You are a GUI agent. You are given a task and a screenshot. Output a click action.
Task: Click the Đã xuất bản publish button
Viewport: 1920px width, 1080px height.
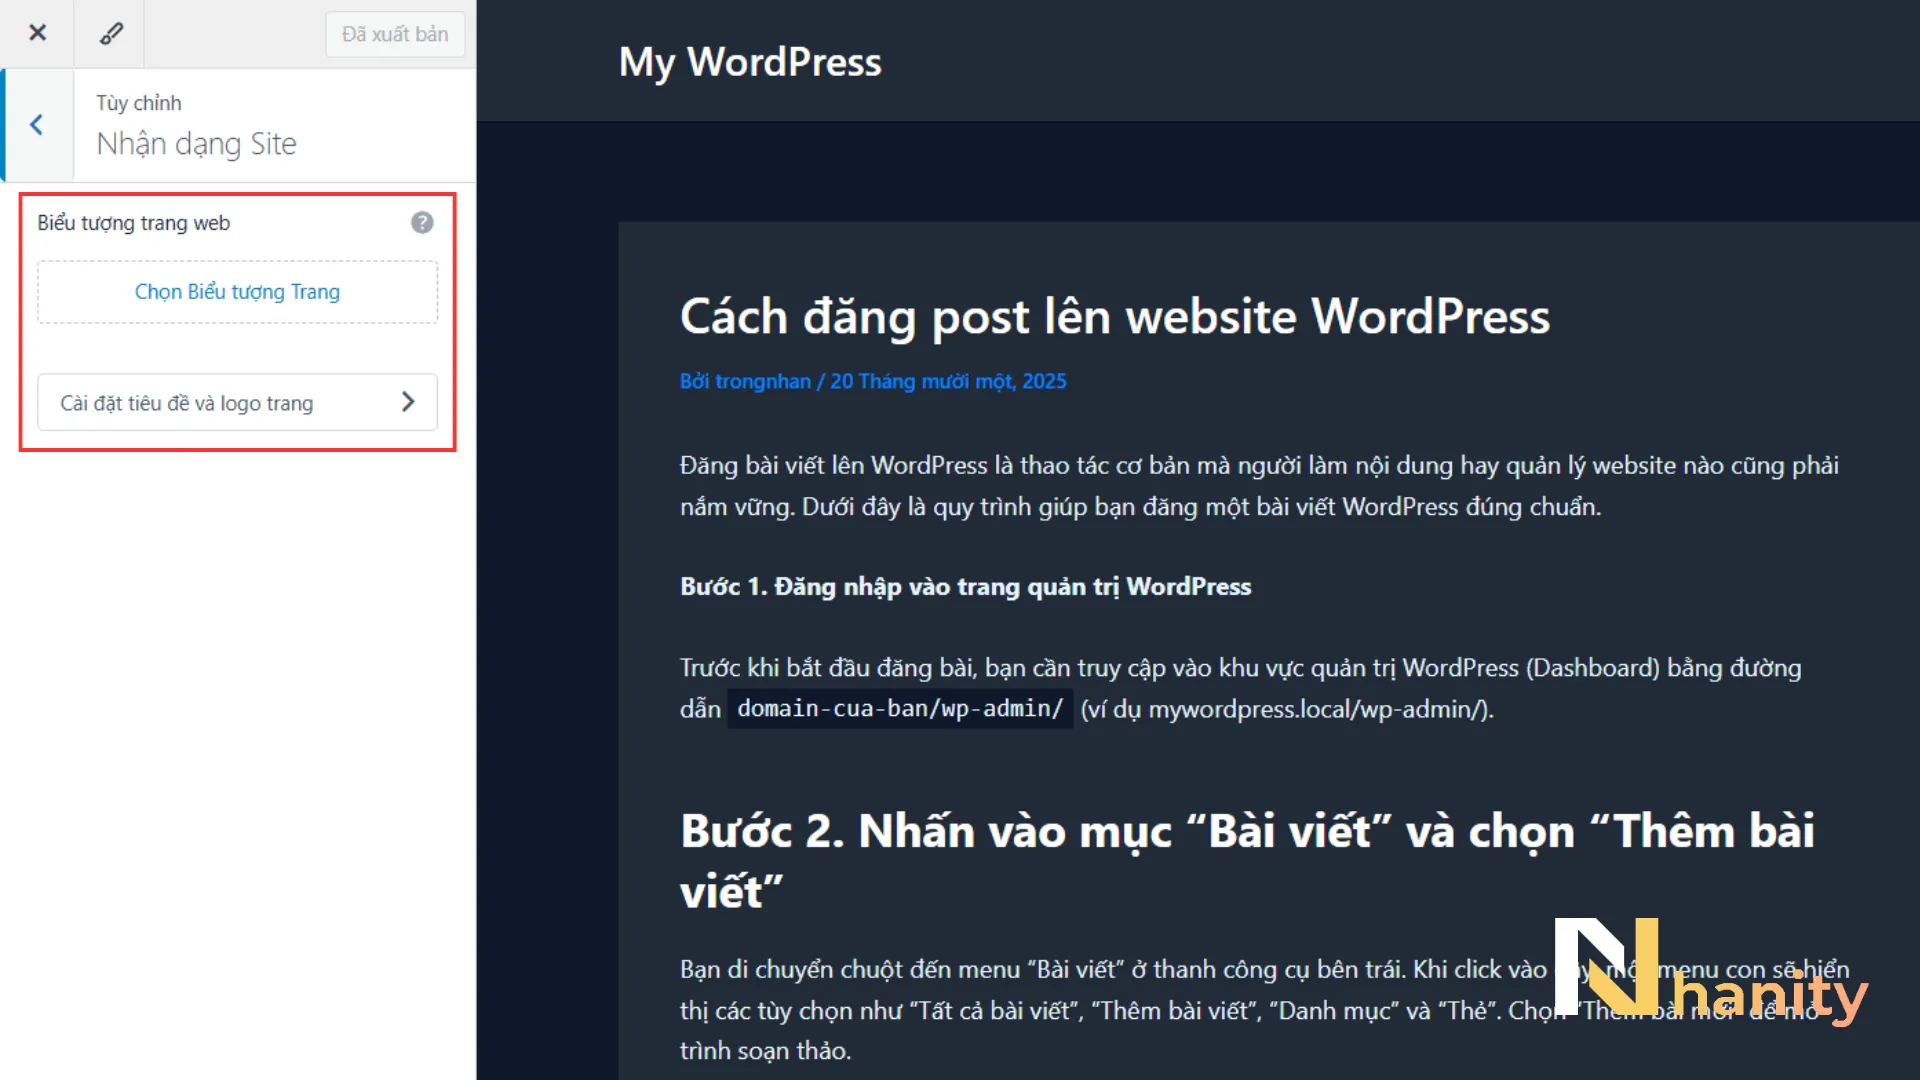pos(395,34)
